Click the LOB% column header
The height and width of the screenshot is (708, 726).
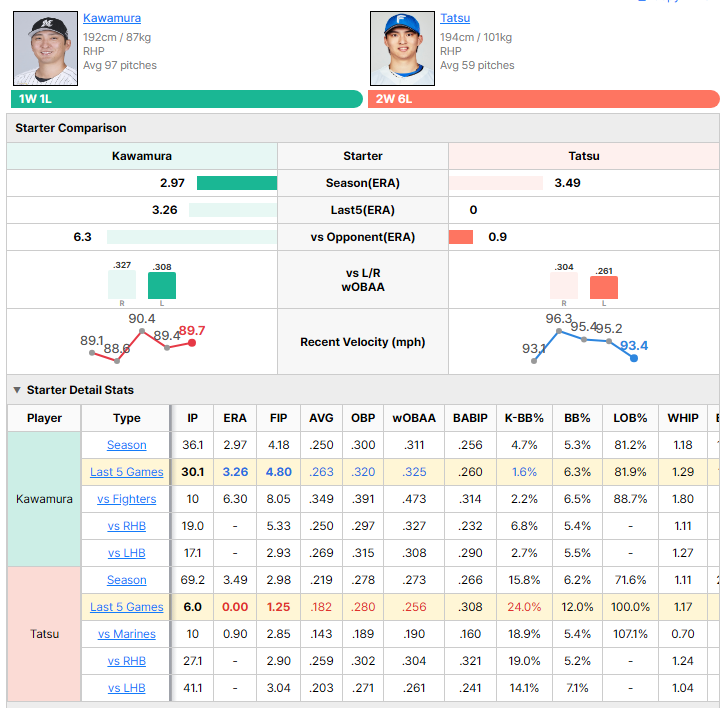pos(630,418)
